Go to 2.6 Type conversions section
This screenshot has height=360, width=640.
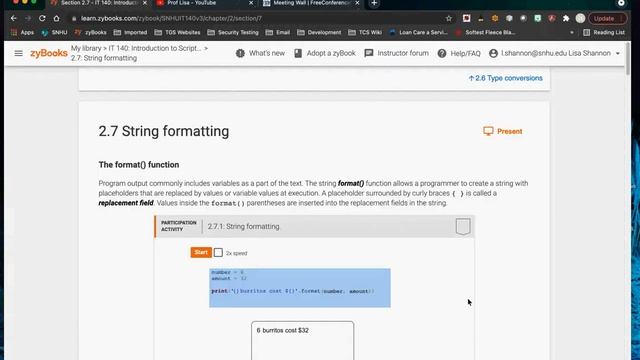tap(505, 78)
